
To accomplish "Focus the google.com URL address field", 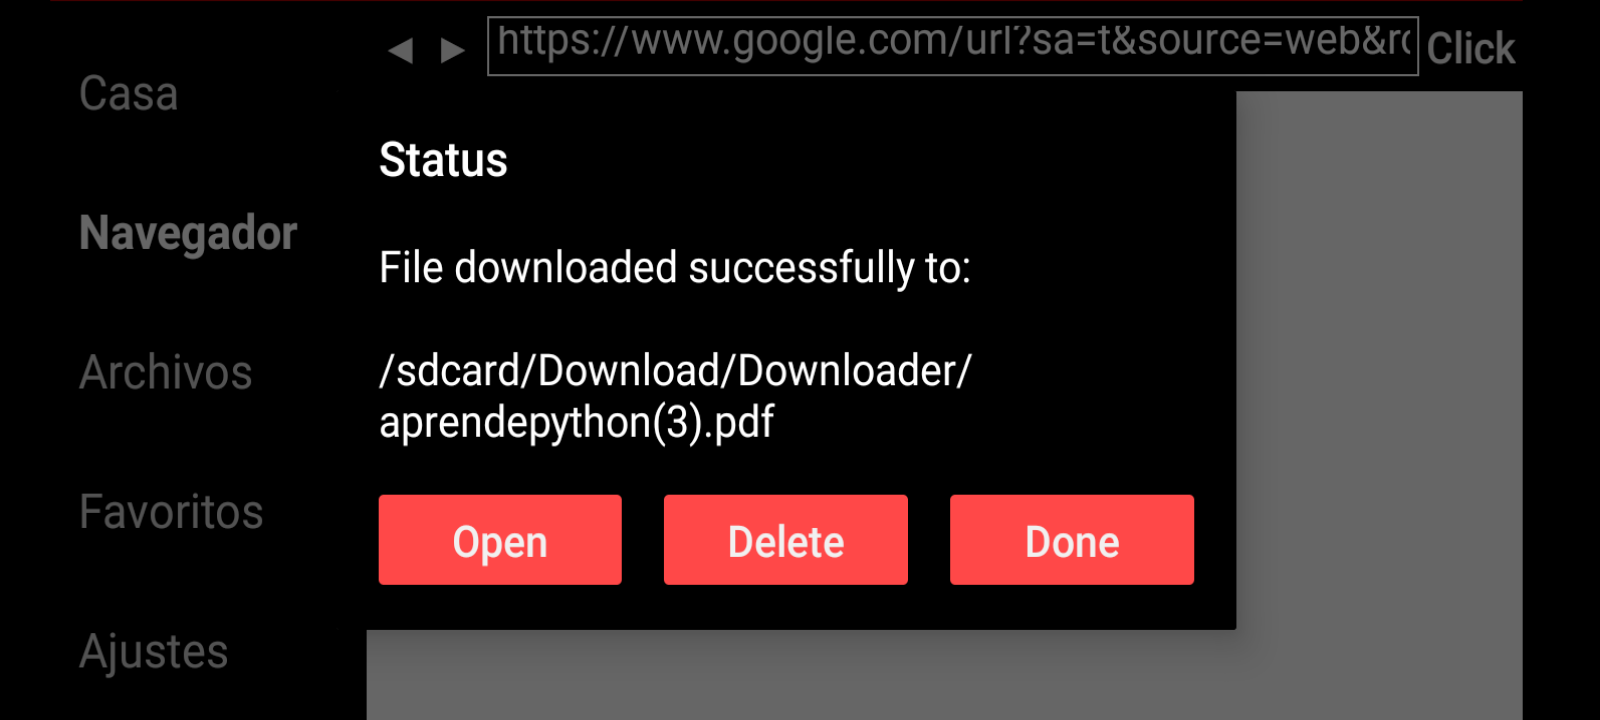I will click(952, 46).
